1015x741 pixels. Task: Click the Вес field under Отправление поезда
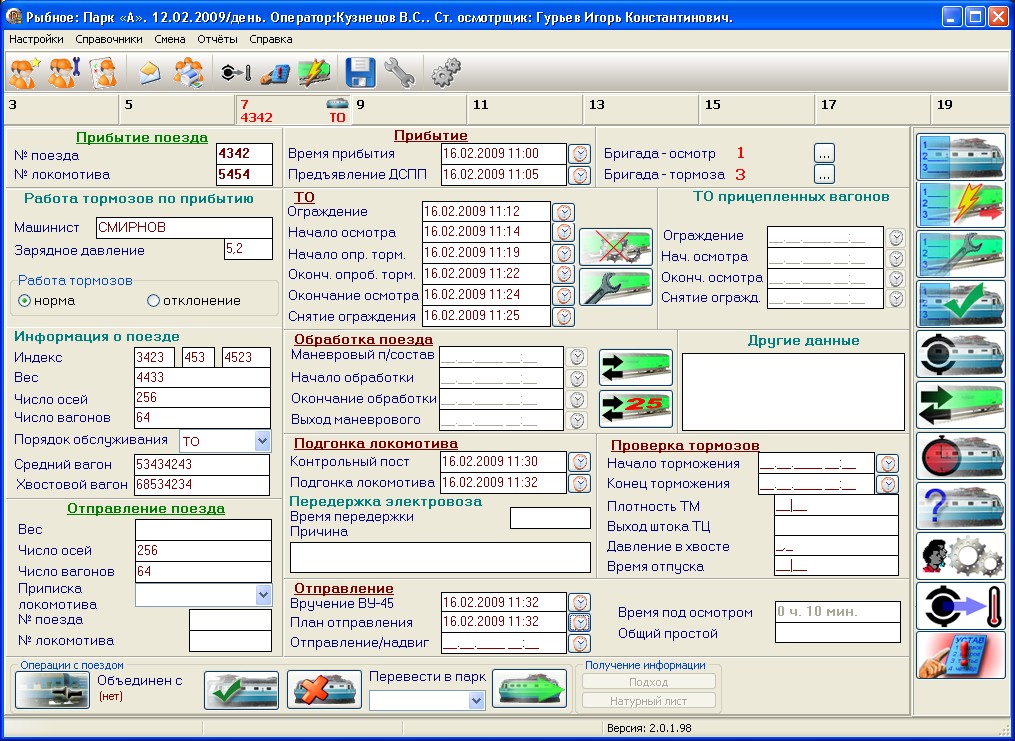203,529
